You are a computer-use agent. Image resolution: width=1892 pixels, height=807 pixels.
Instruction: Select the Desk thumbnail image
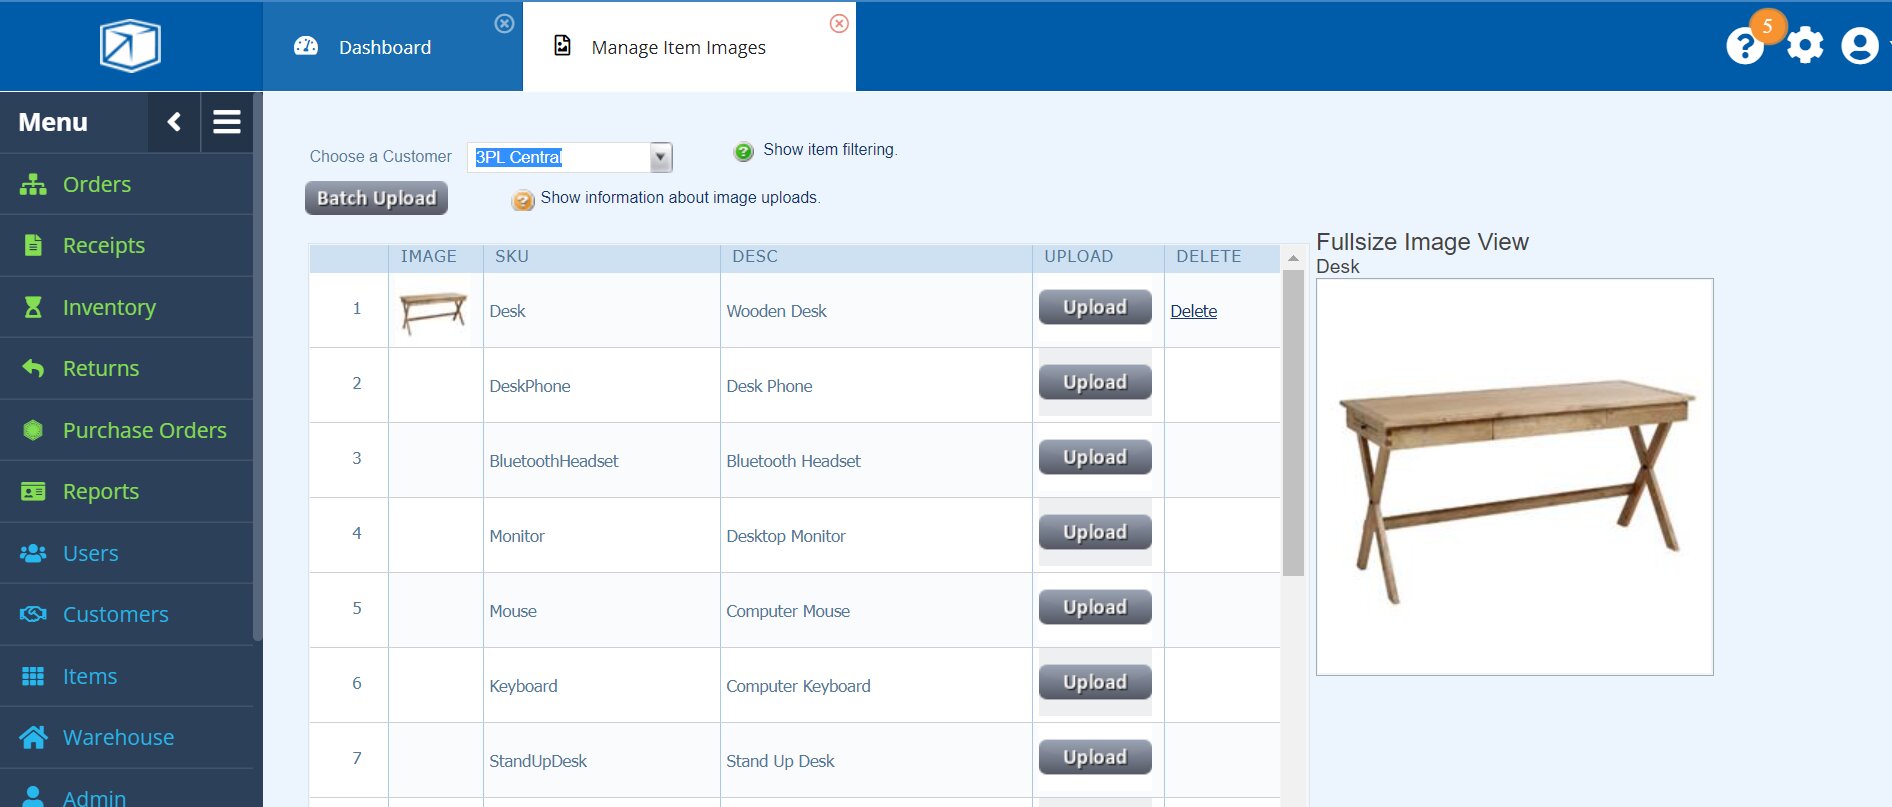pyautogui.click(x=434, y=311)
